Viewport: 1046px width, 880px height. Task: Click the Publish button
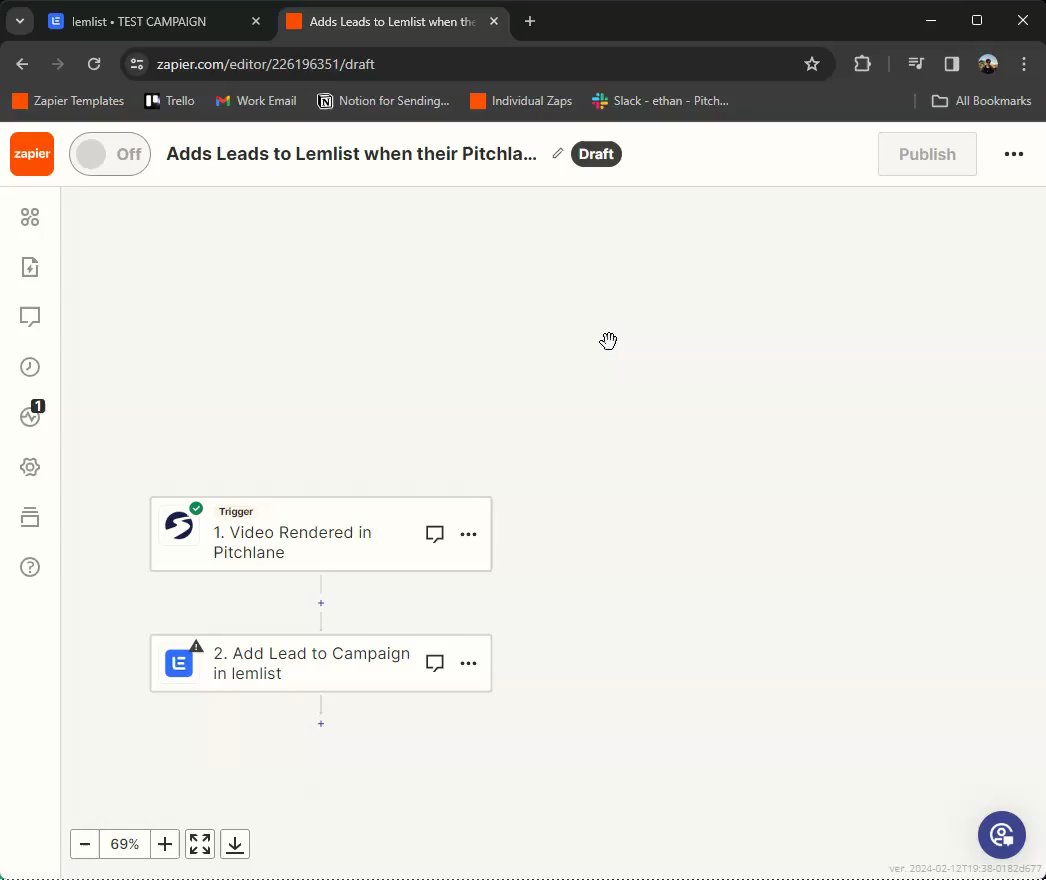927,154
